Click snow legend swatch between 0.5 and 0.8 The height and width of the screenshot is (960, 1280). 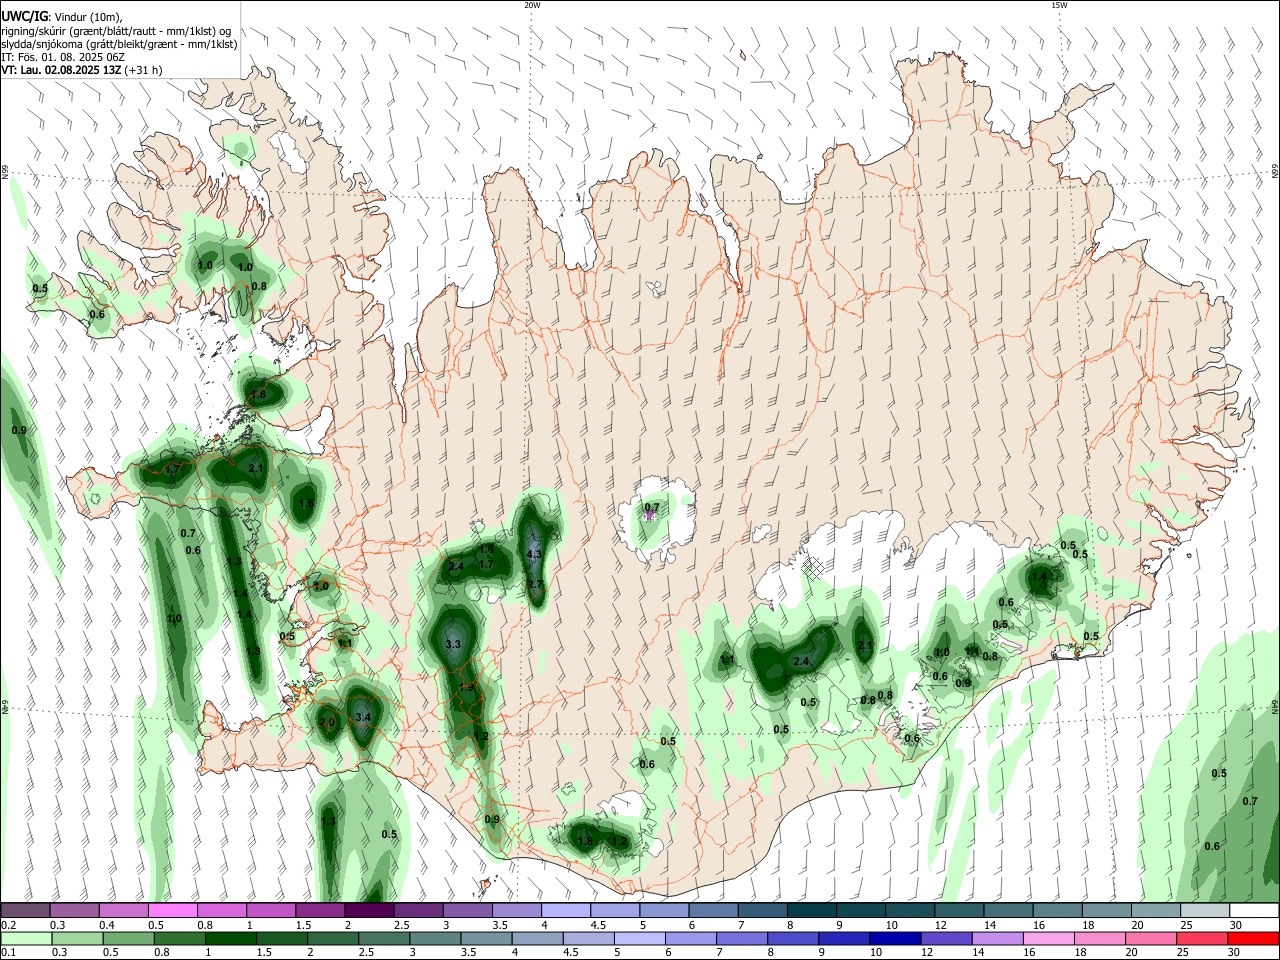coord(173,910)
